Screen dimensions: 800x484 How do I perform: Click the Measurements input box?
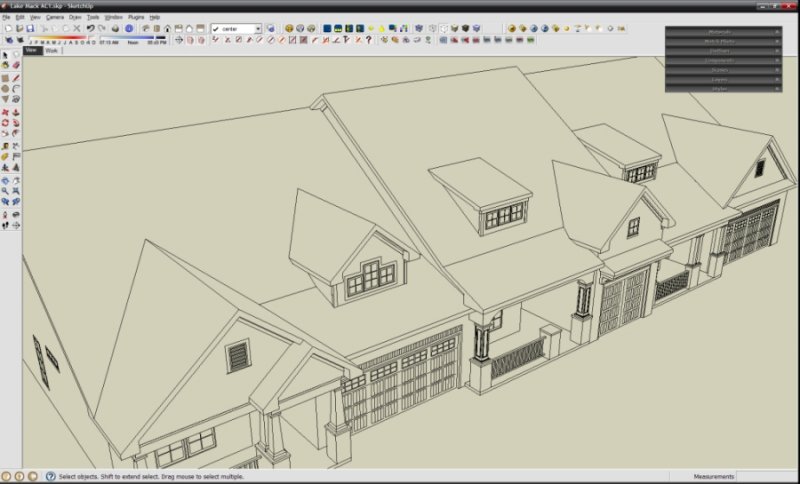tap(766, 477)
